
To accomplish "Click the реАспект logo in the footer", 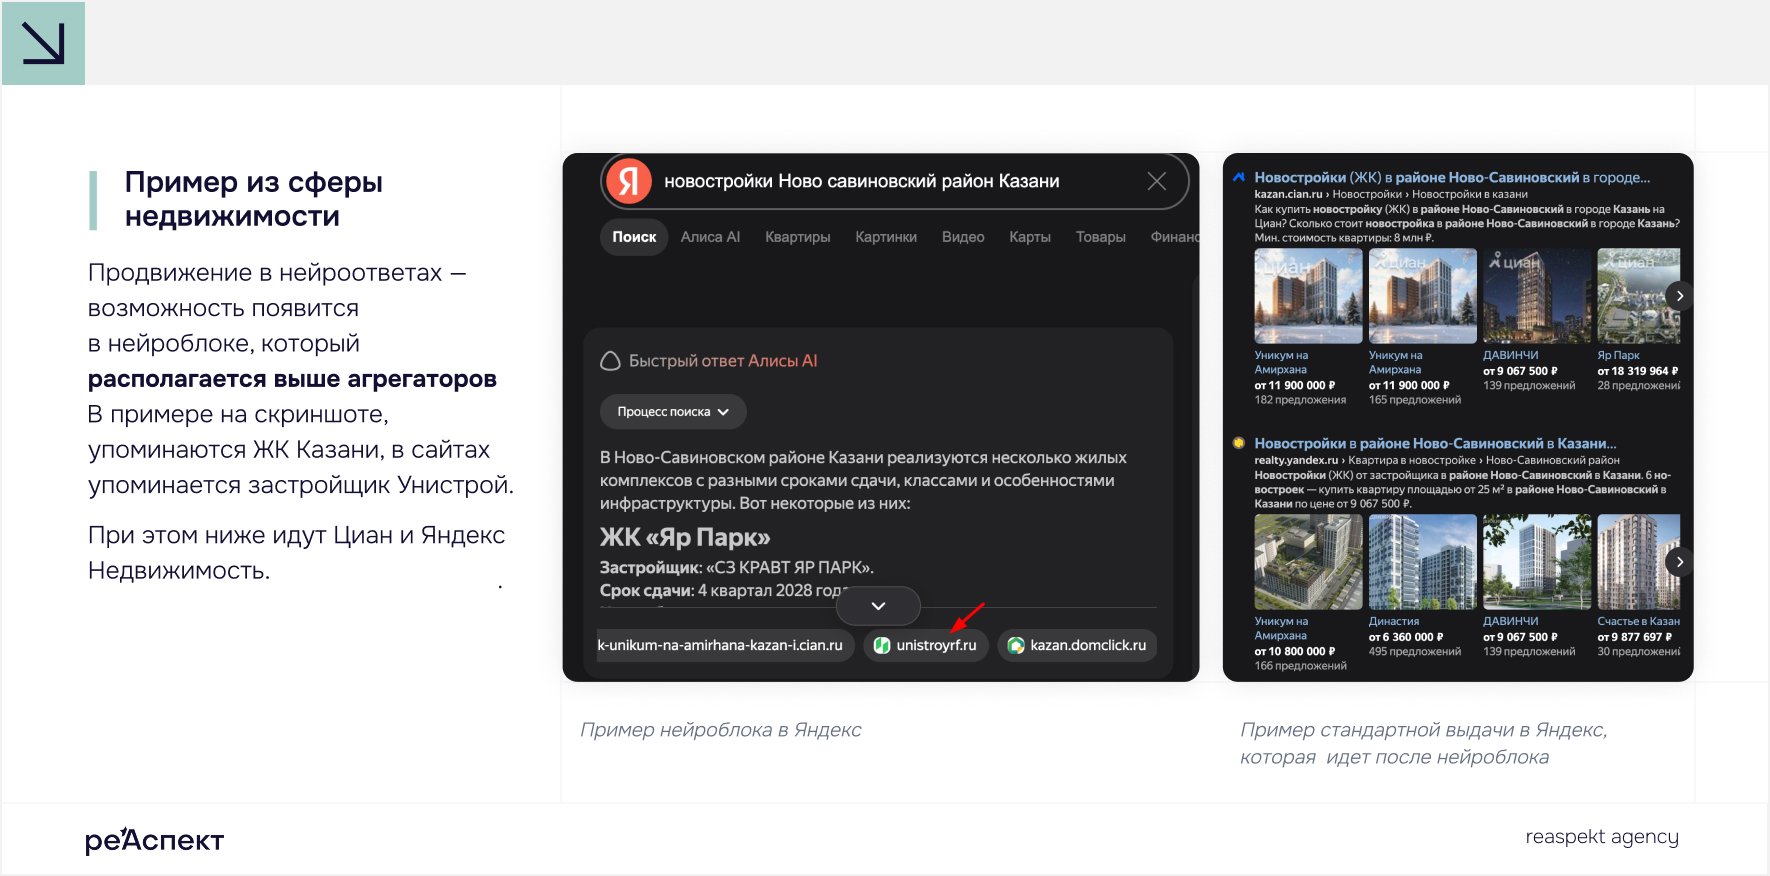I will [154, 840].
